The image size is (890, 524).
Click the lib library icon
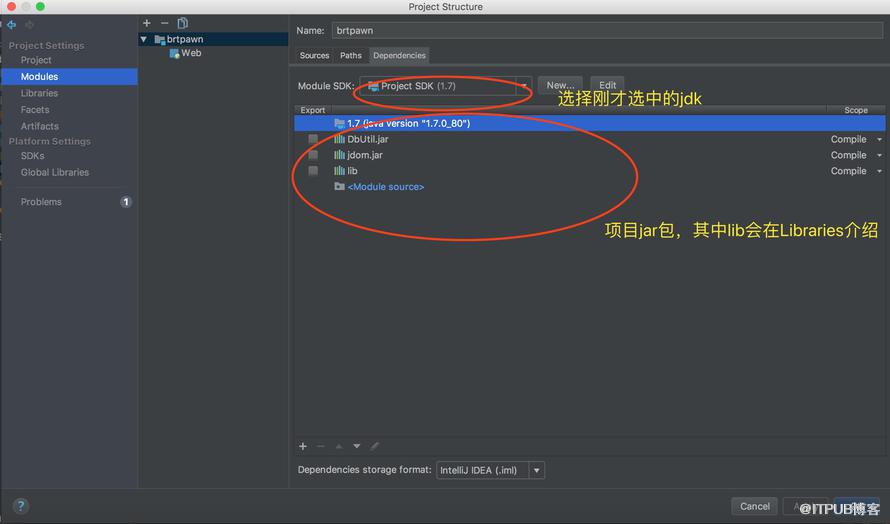(x=339, y=171)
